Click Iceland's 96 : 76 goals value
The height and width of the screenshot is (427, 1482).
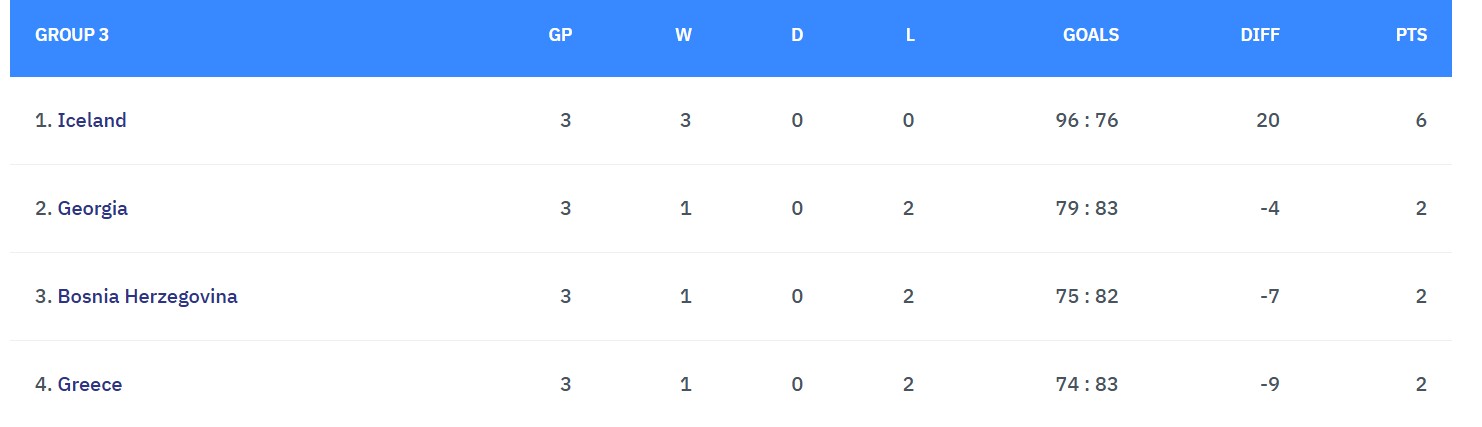[x=1086, y=121]
